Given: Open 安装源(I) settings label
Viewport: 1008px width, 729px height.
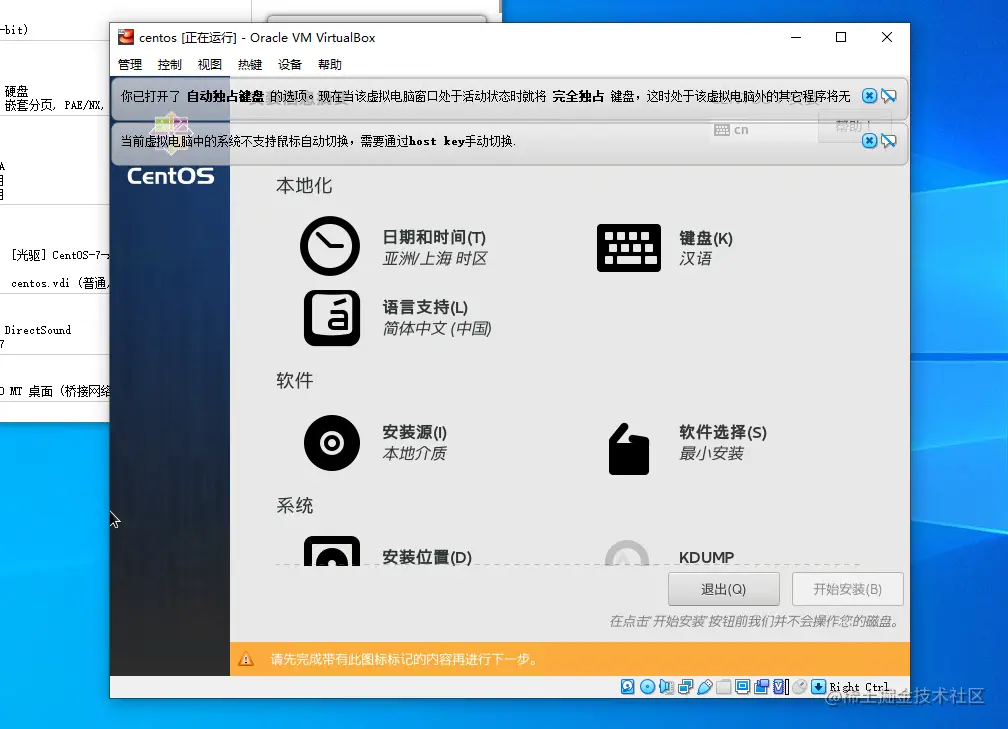Looking at the screenshot, I should 415,432.
